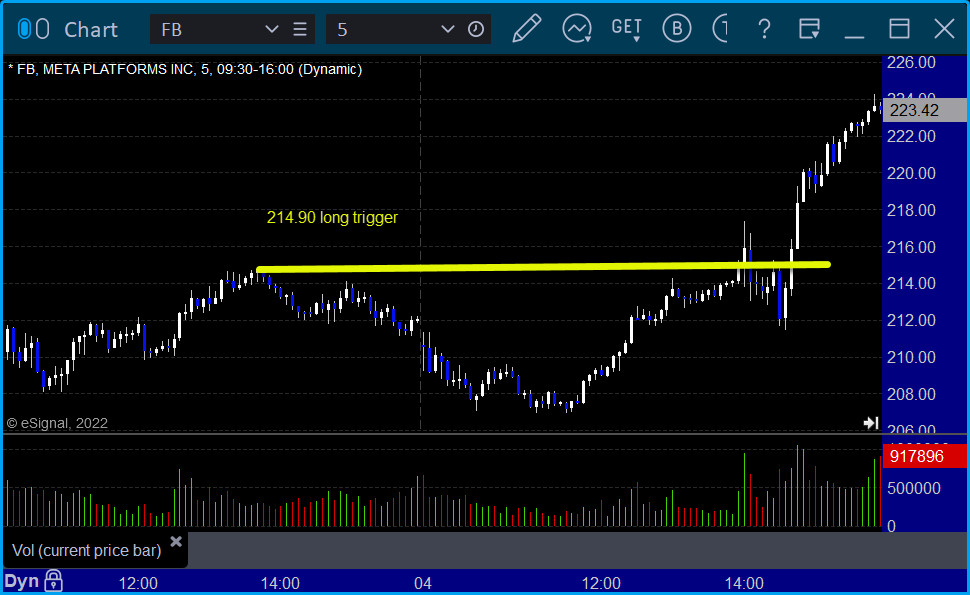Click the 500000 volume axis label
Image resolution: width=970 pixels, height=595 pixels.
tap(914, 489)
